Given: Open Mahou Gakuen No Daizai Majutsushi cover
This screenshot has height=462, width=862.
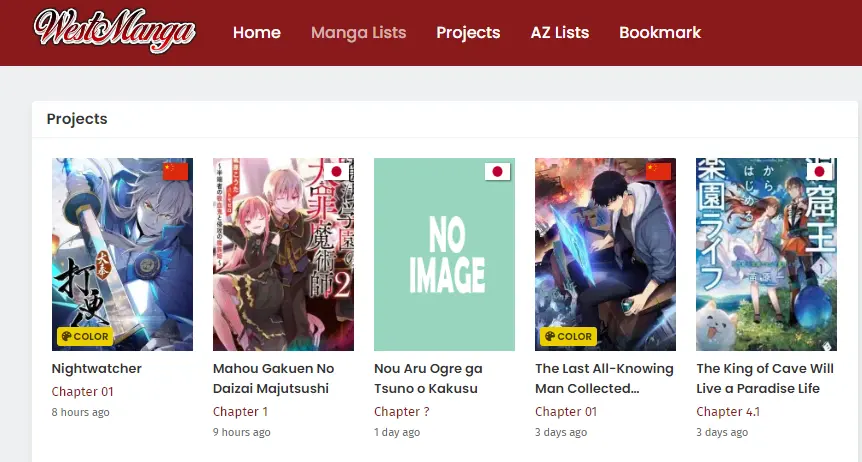Looking at the screenshot, I should click(283, 254).
